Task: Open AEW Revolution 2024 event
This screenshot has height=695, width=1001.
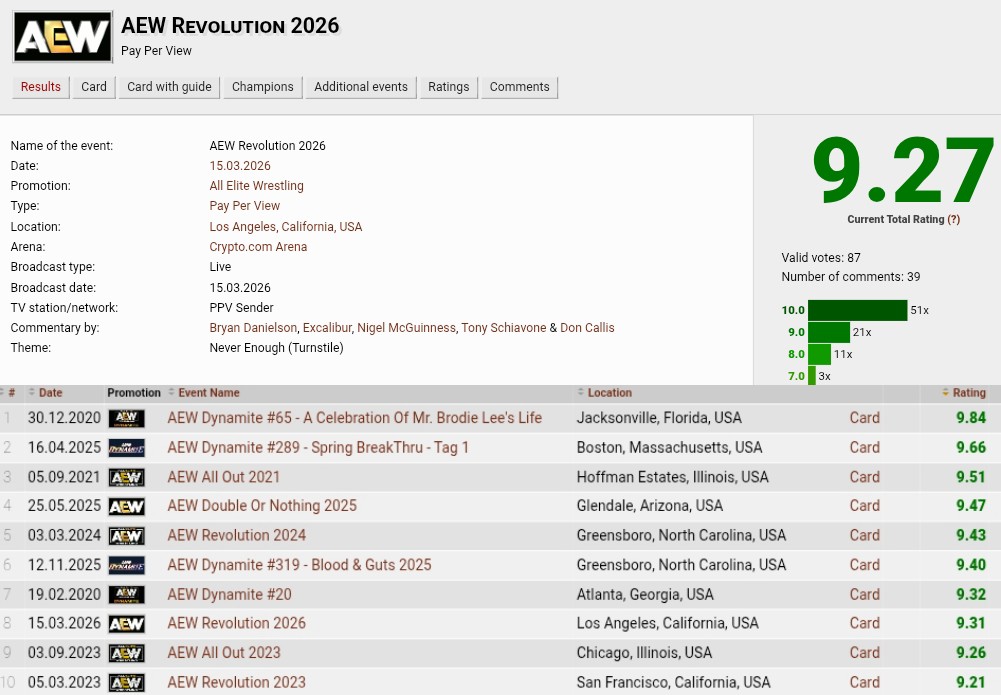Action: (x=236, y=535)
